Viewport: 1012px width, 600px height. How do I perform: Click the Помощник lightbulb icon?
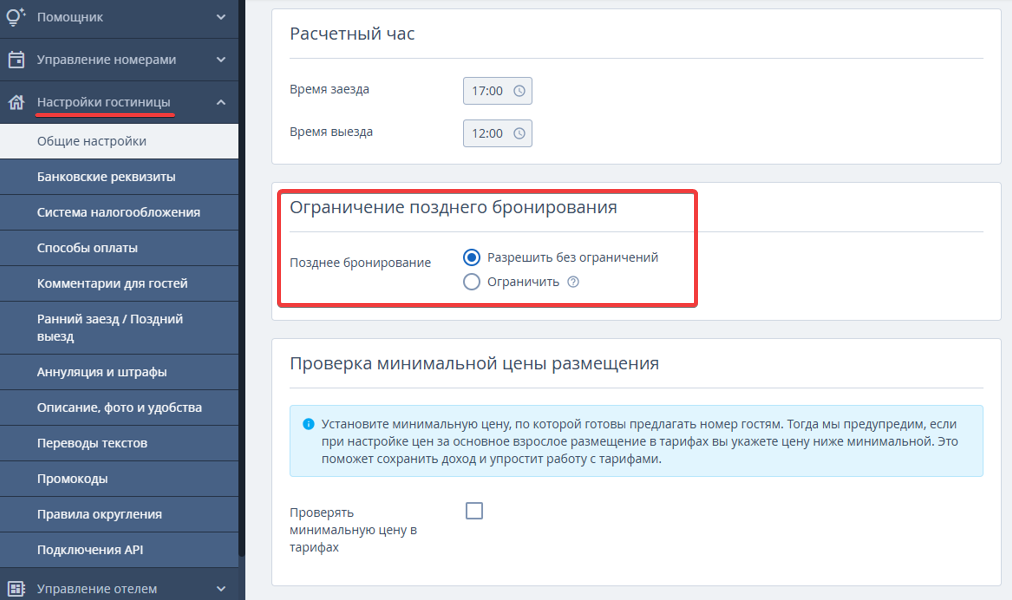[15, 17]
